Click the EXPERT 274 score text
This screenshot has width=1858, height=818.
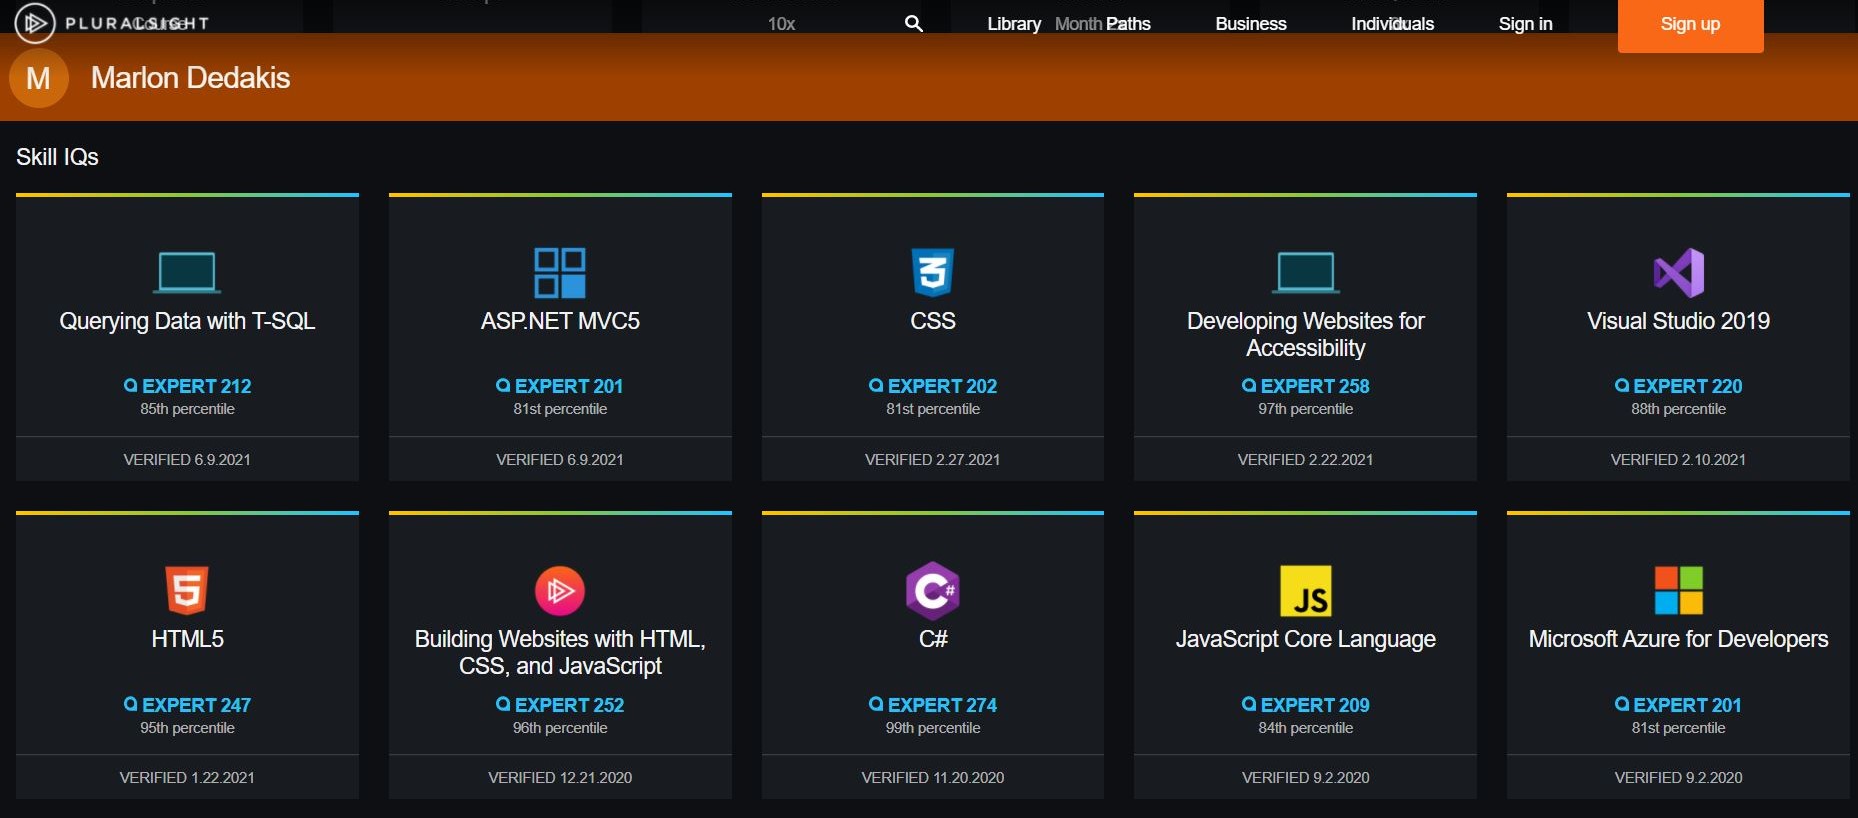coord(942,705)
